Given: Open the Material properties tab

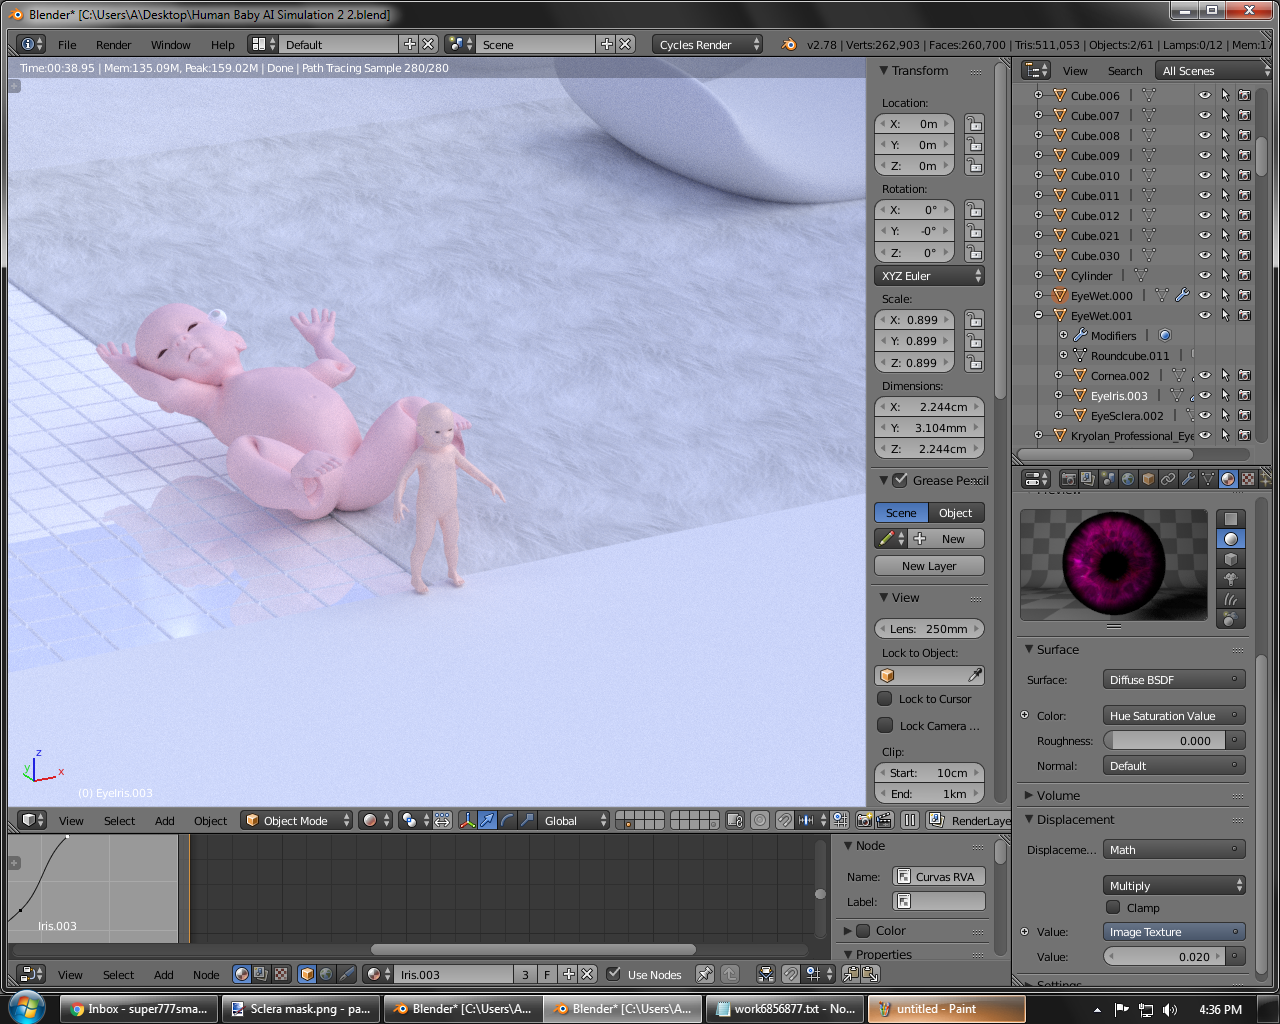Looking at the screenshot, I should click(1228, 479).
